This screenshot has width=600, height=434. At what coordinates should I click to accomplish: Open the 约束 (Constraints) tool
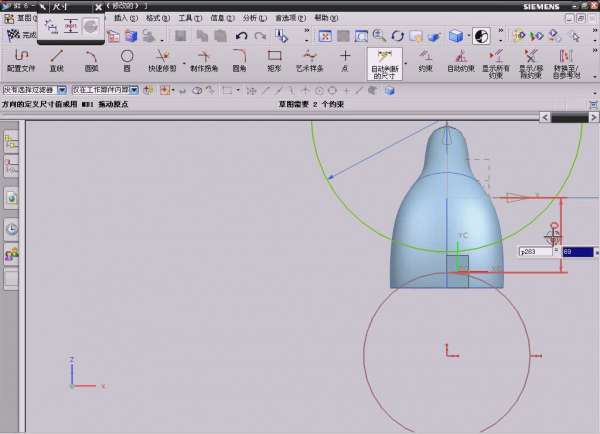[x=425, y=59]
